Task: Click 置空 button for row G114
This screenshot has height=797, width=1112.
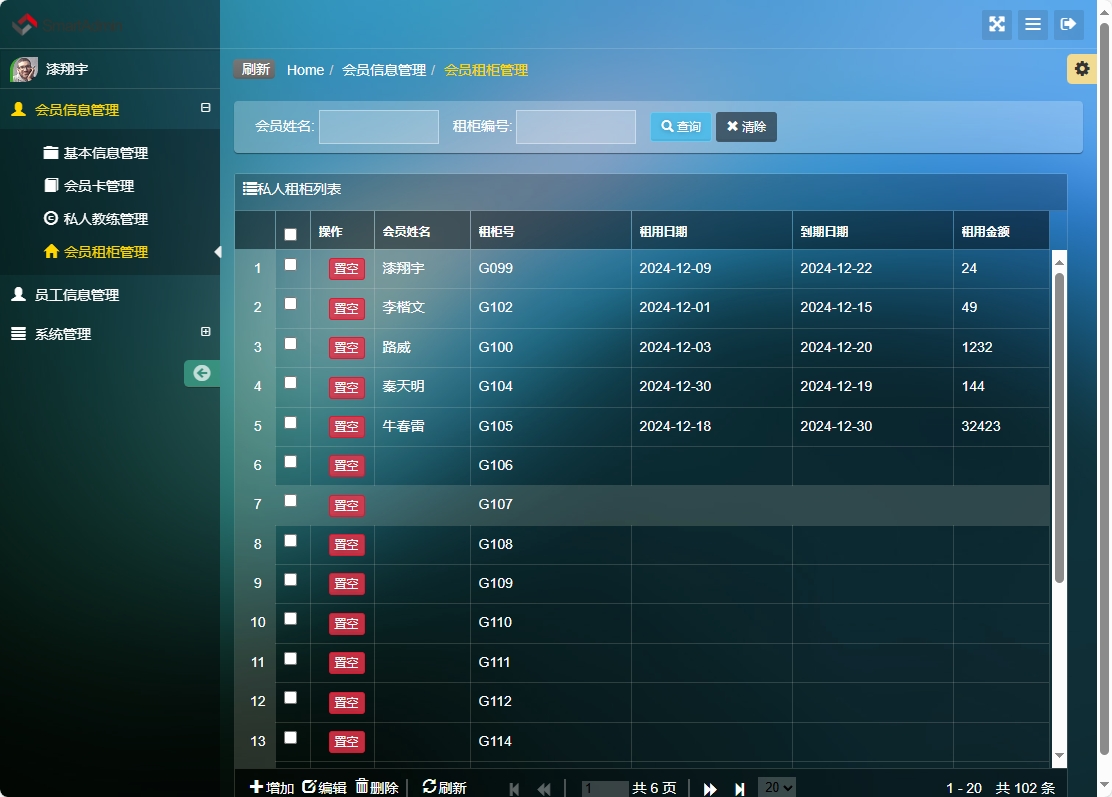Action: pyautogui.click(x=347, y=741)
